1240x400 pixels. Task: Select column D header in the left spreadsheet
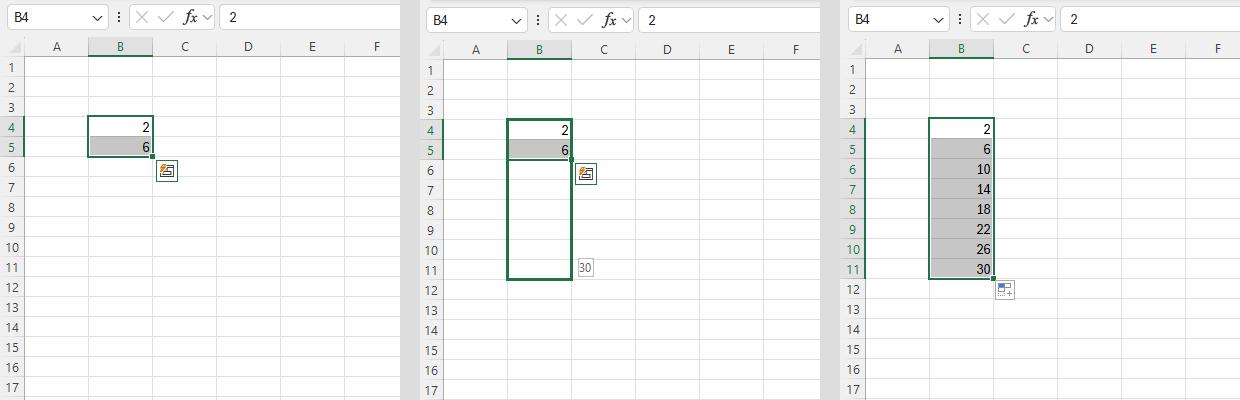[x=248, y=46]
